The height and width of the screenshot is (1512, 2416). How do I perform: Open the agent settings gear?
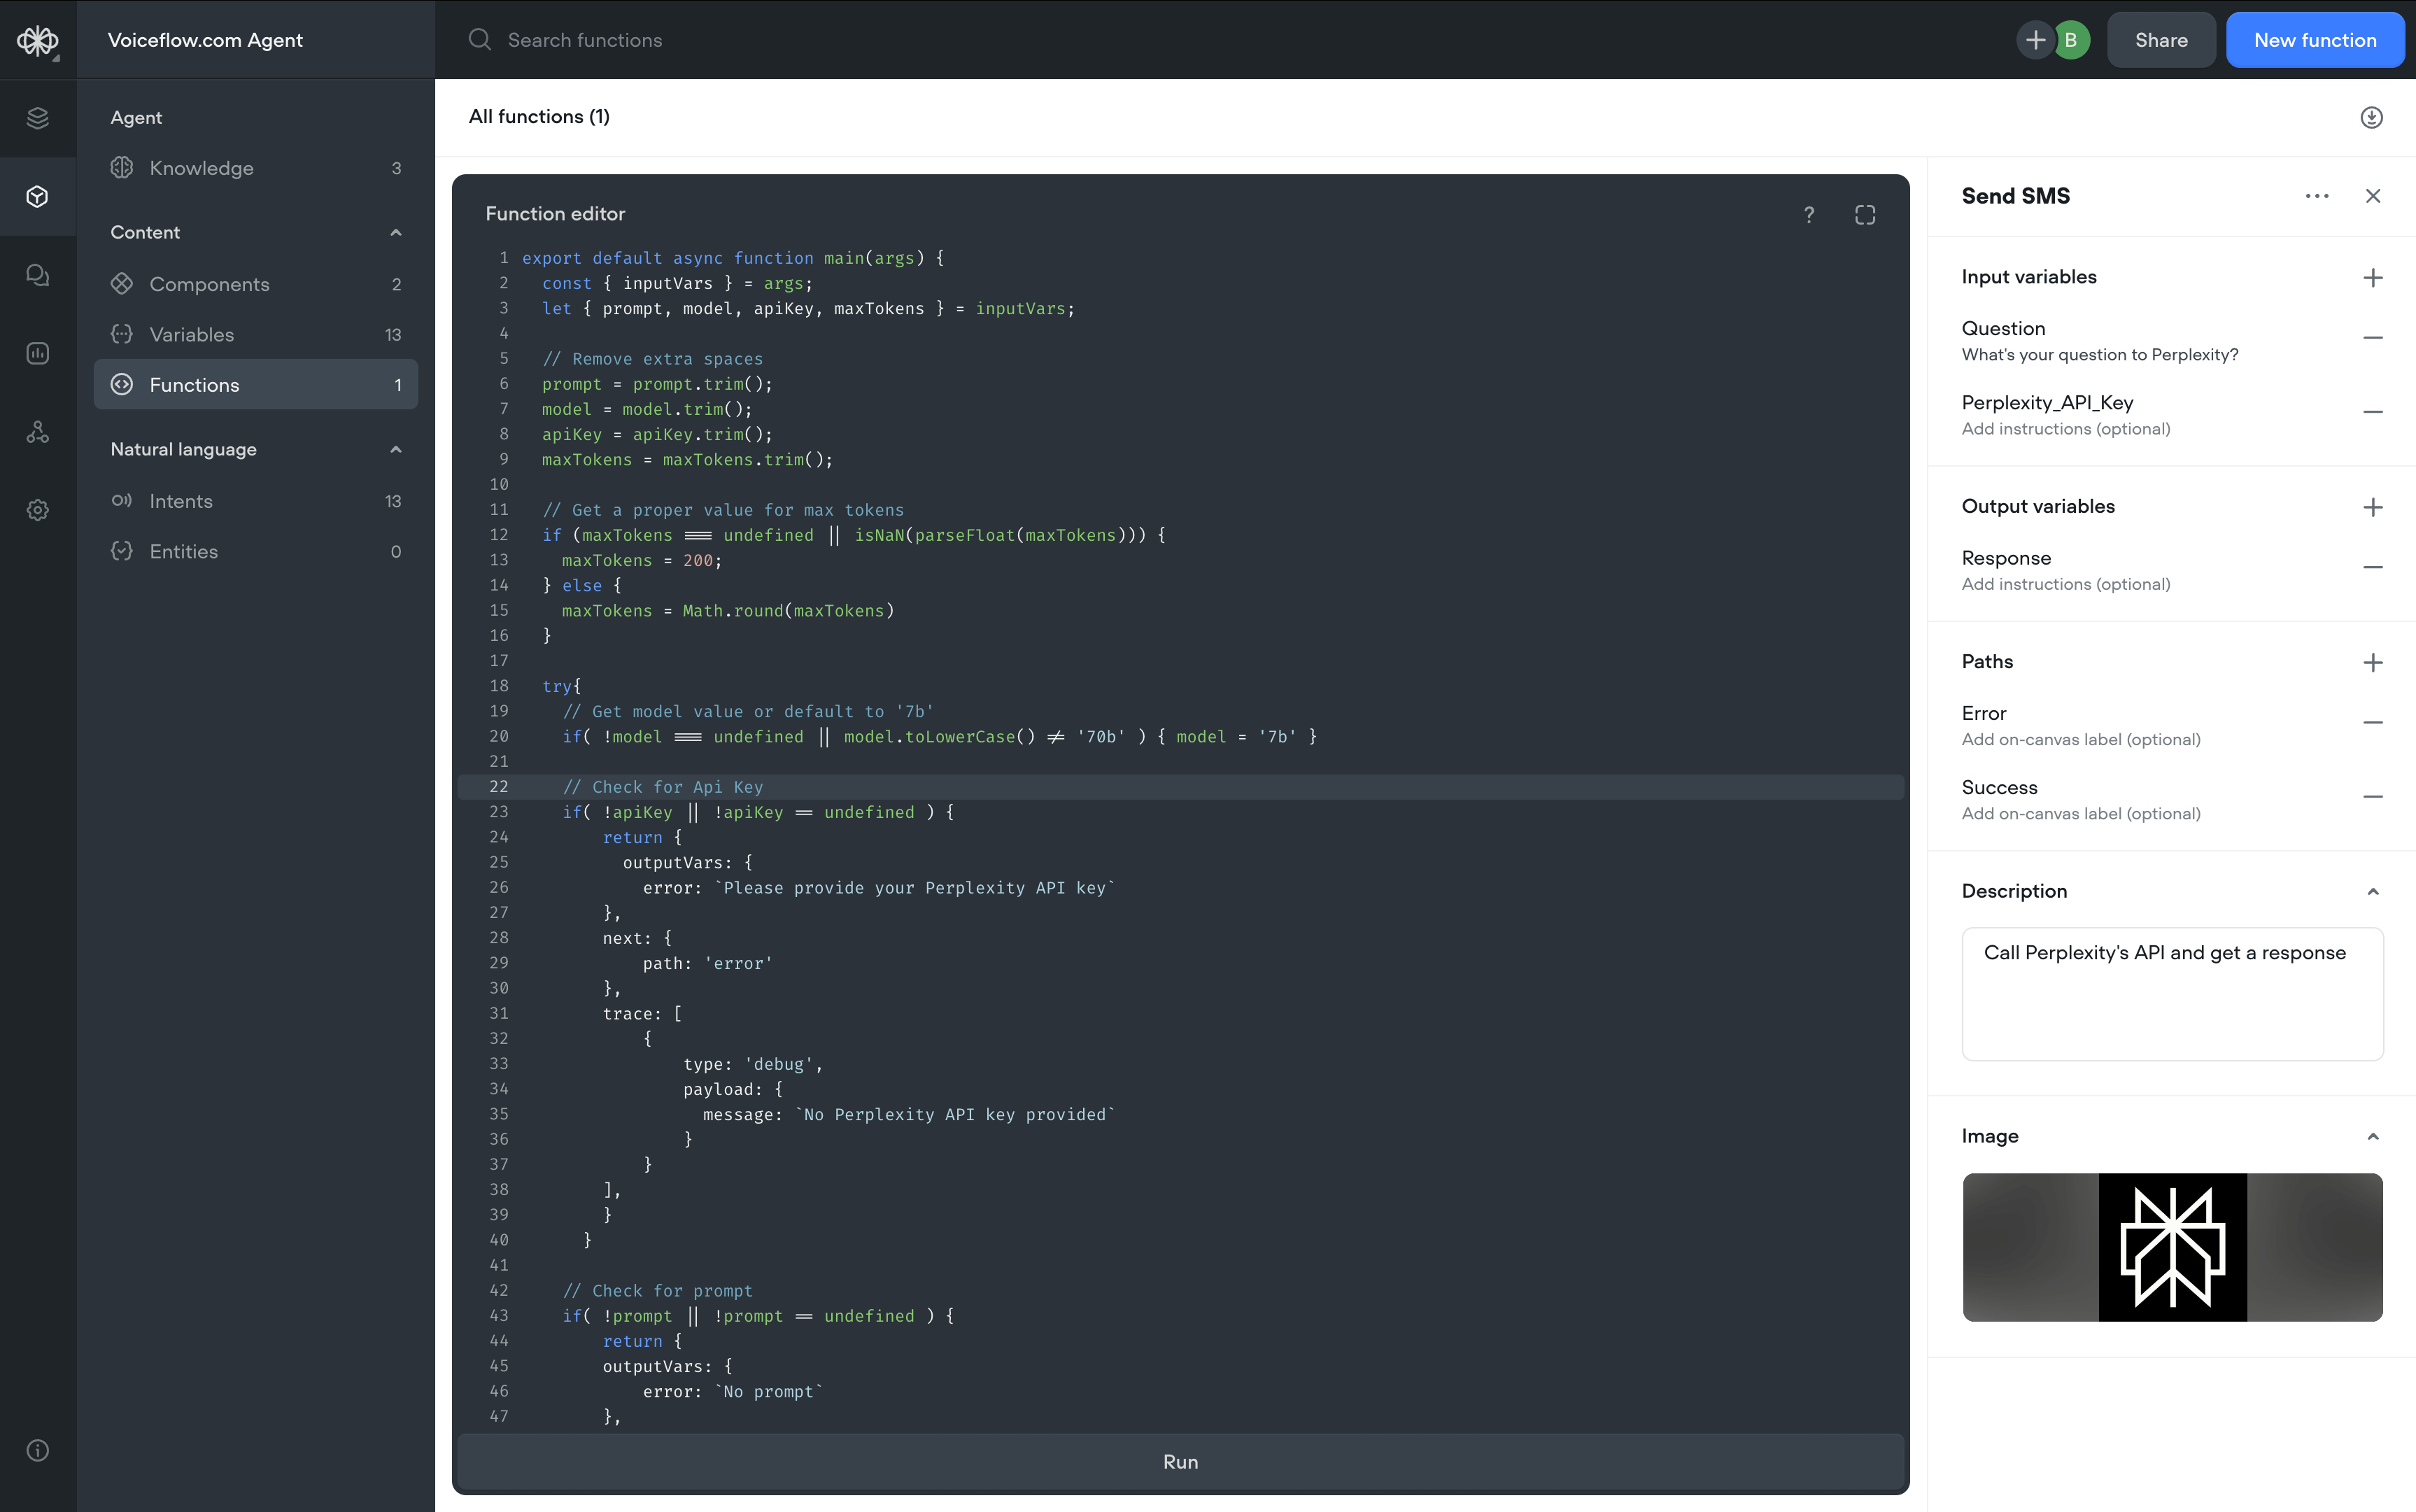point(38,510)
